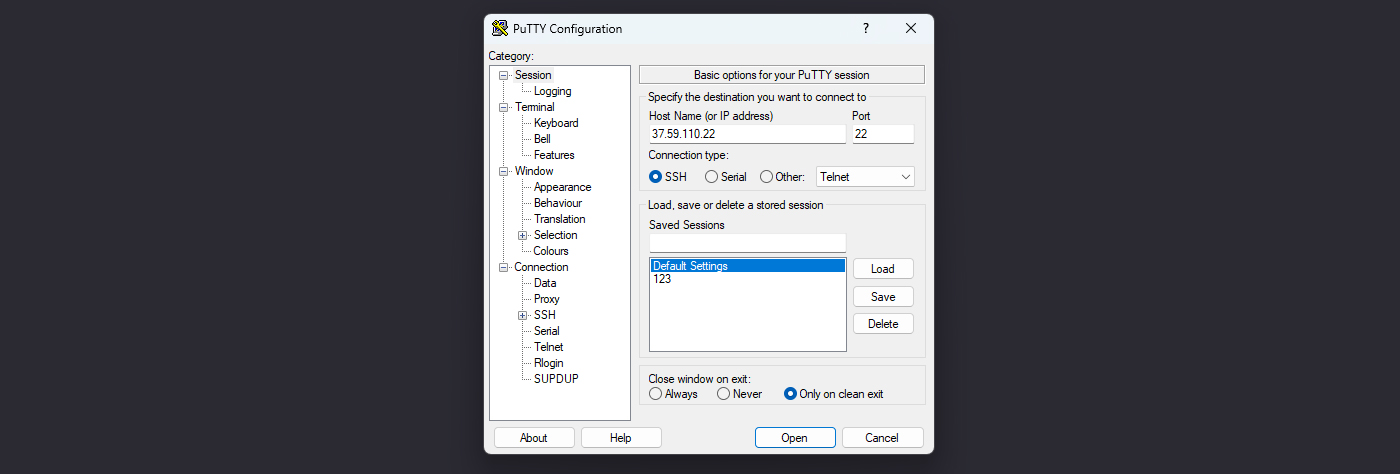Open the Telnet category in the tree

pos(549,347)
